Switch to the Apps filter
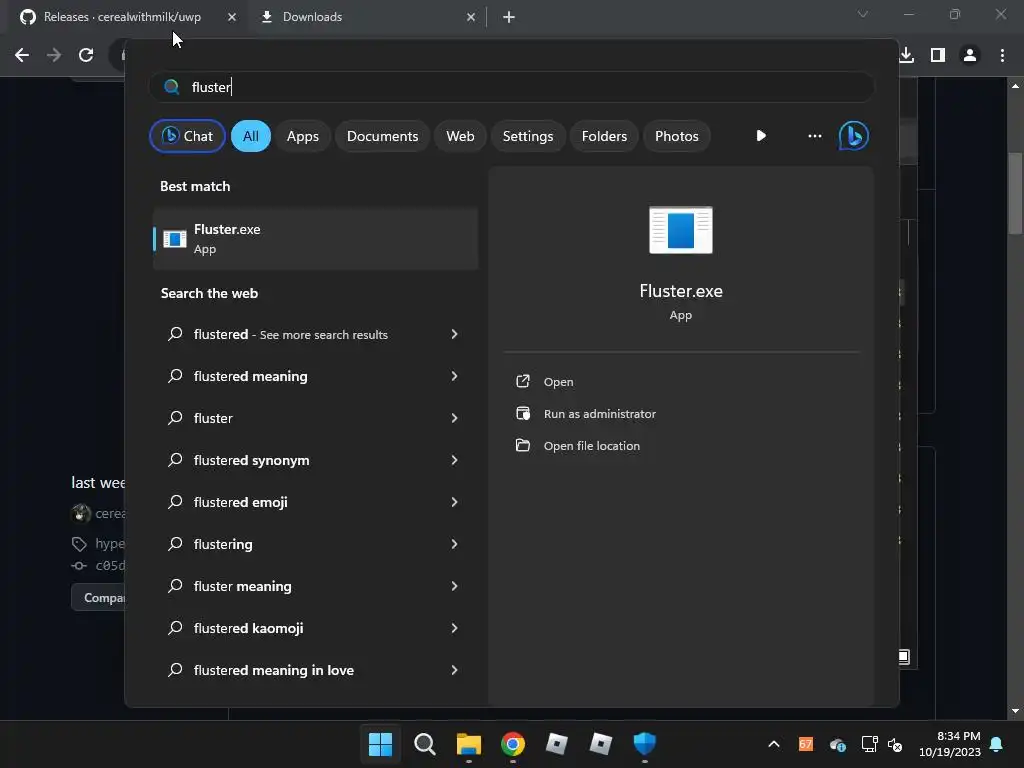 (x=303, y=136)
